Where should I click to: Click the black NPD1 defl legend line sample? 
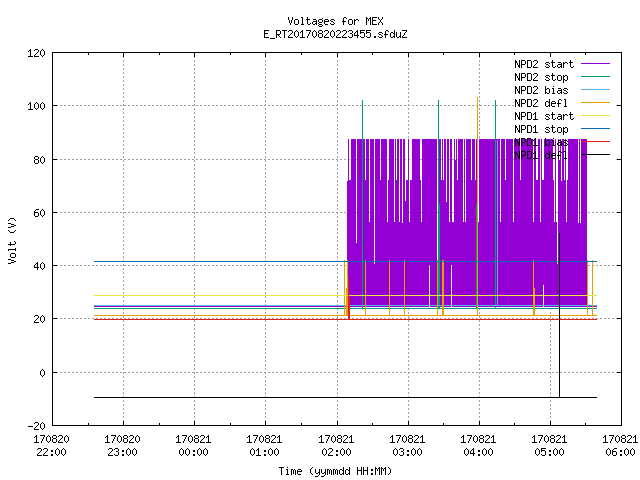click(596, 155)
